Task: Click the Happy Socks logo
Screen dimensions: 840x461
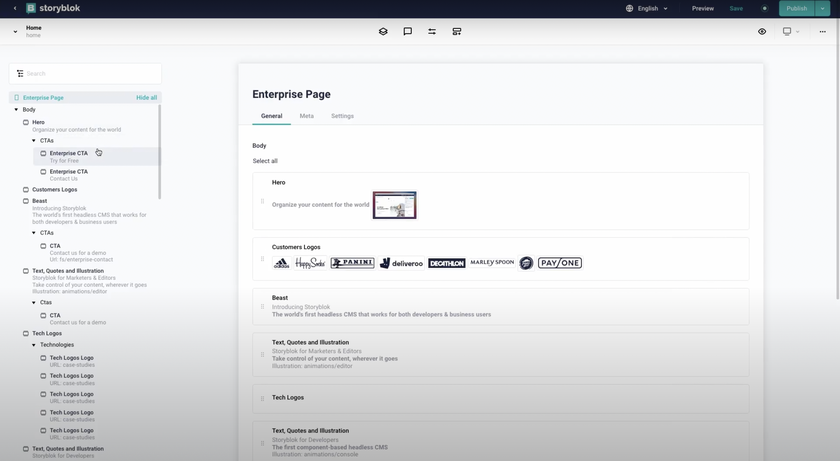Action: click(310, 263)
